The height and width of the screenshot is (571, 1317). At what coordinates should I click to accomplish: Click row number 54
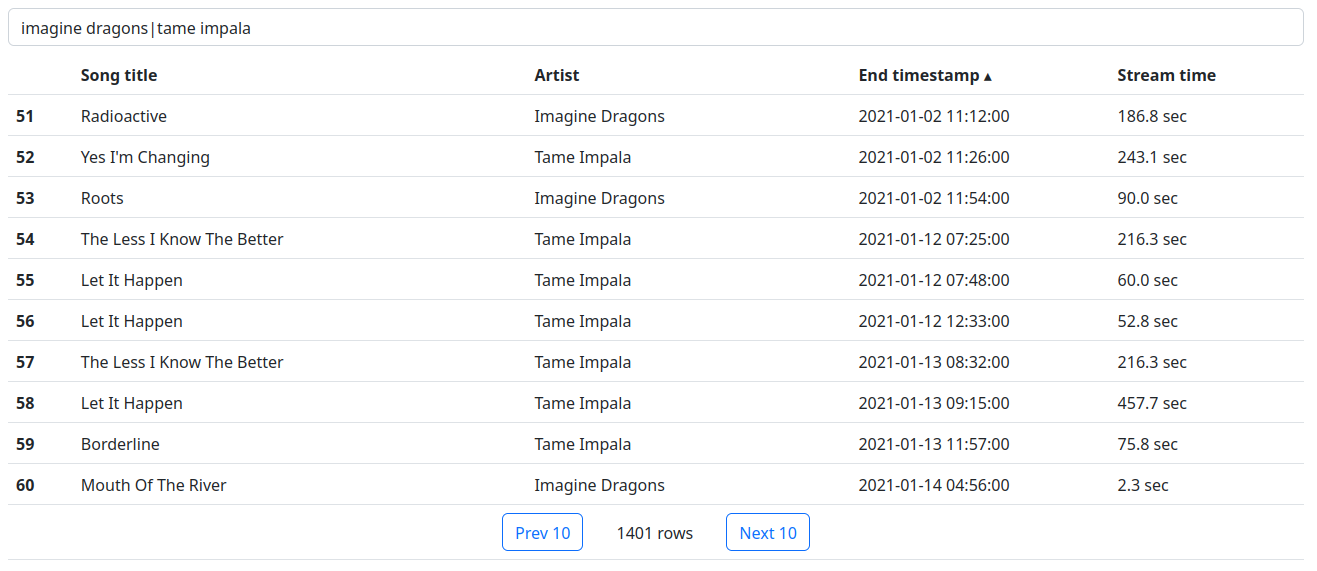25,239
